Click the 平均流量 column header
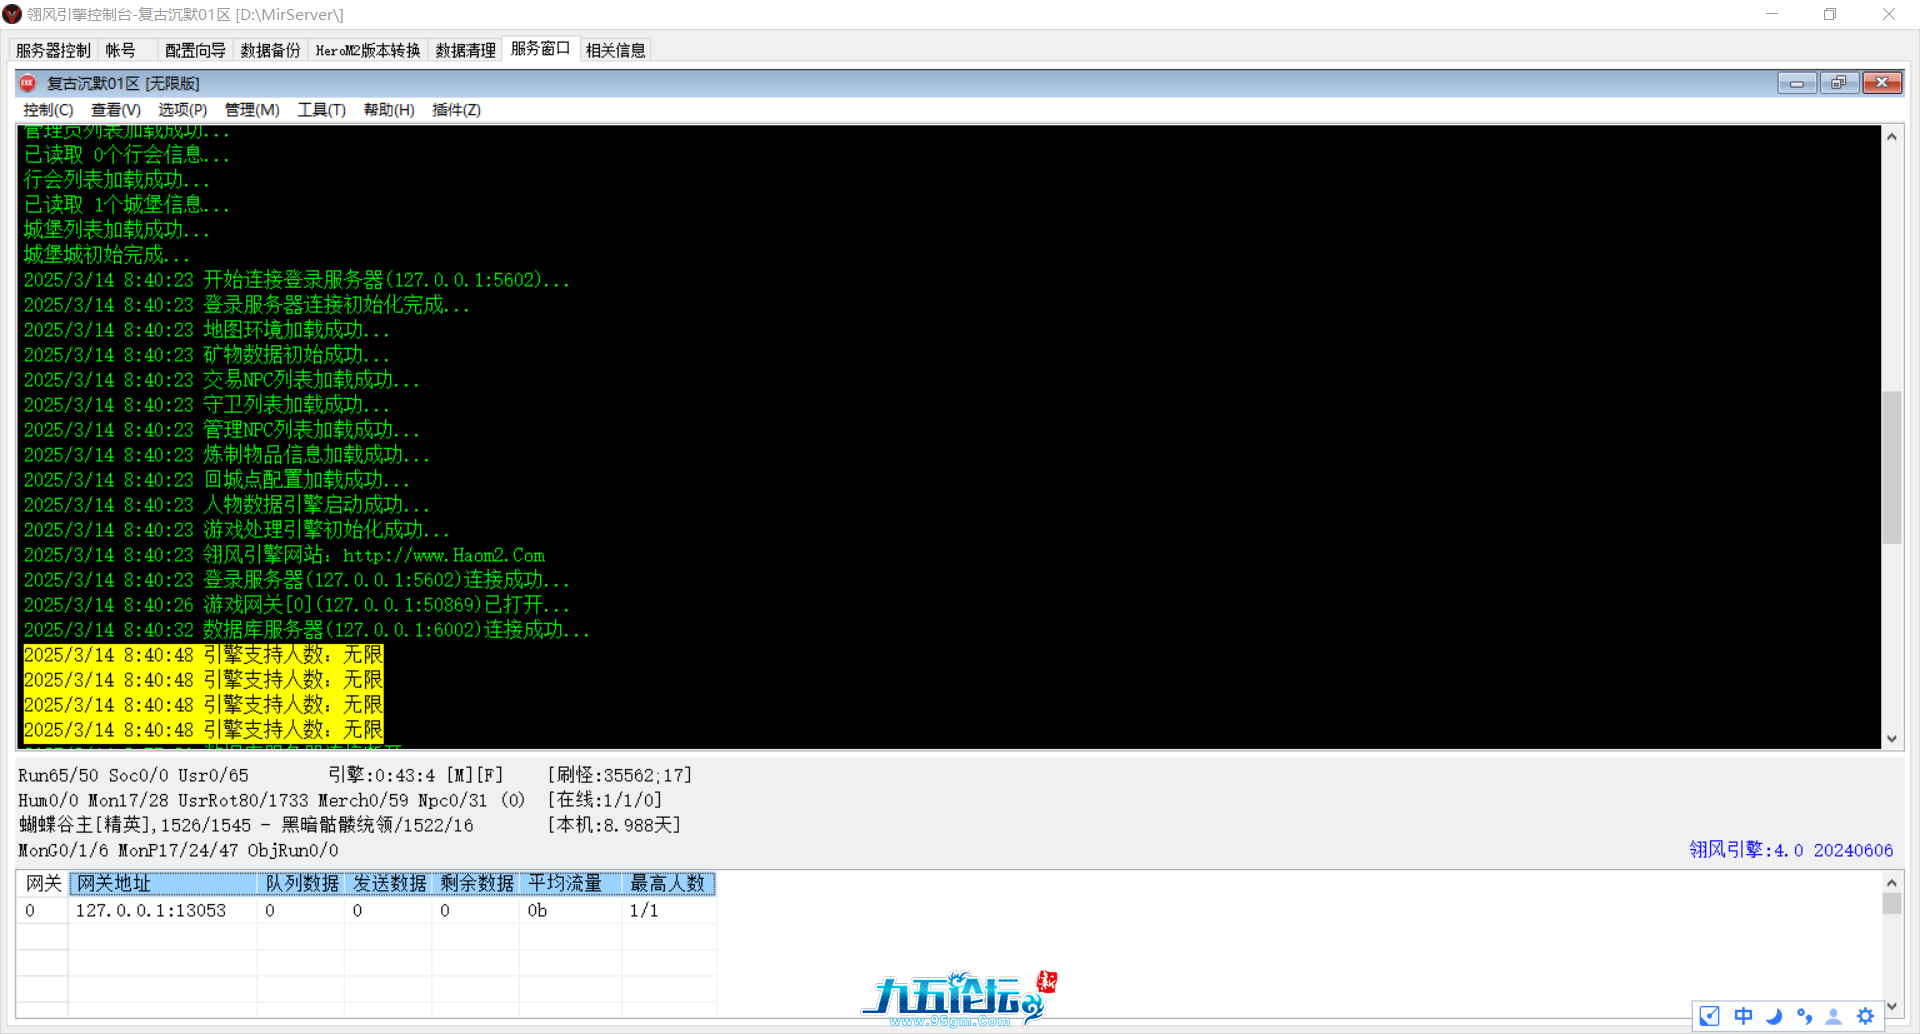This screenshot has width=1920, height=1034. 571,883
